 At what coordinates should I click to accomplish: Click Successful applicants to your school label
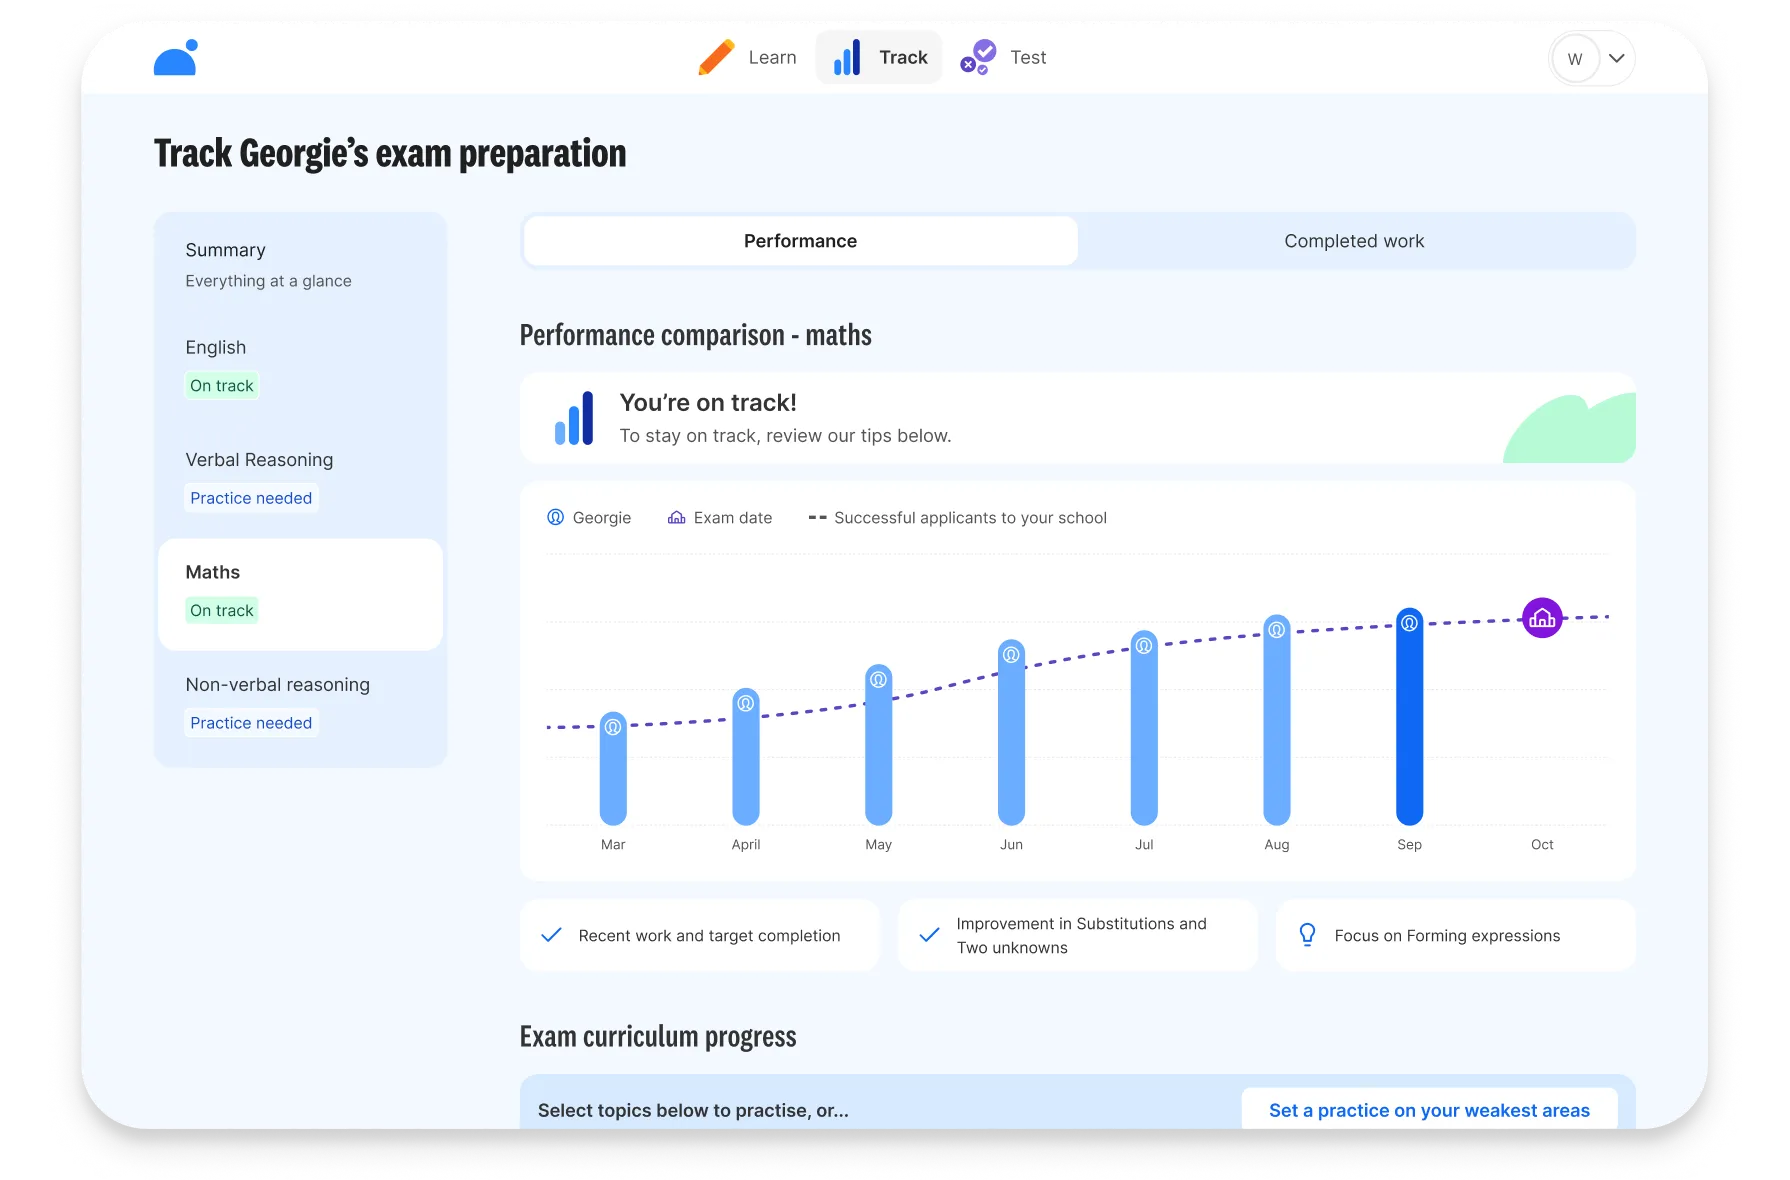970,518
